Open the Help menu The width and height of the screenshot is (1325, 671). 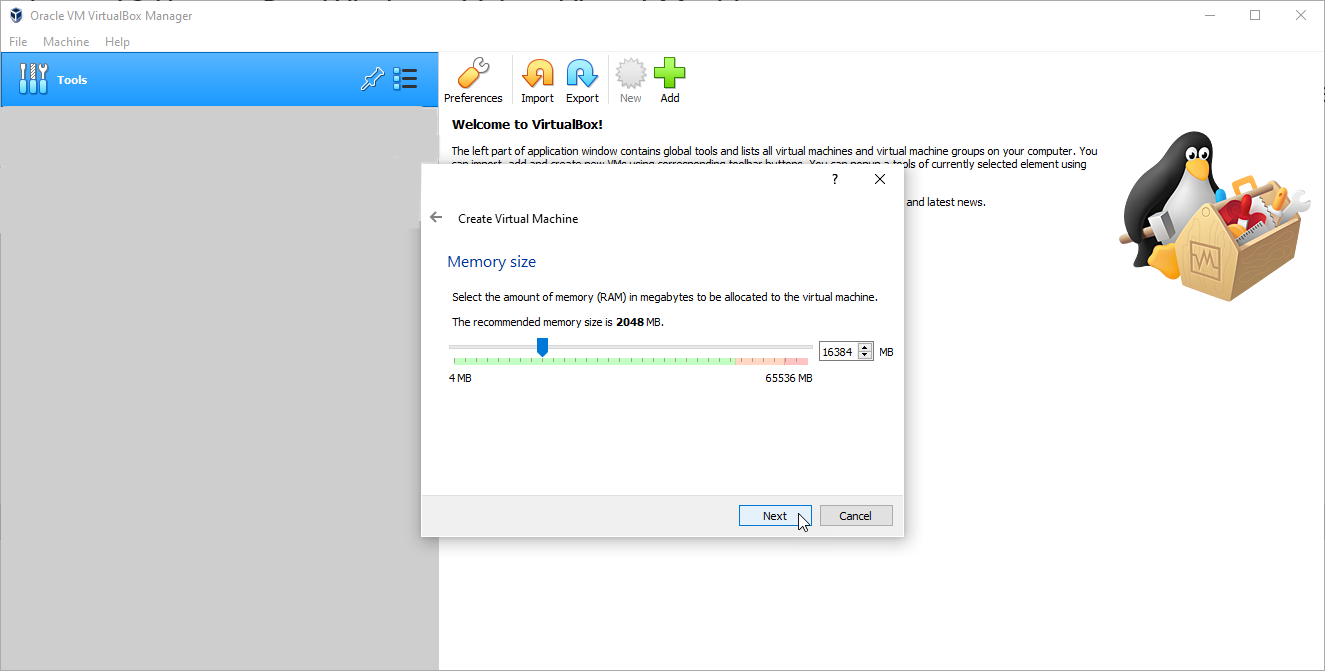click(x=117, y=42)
